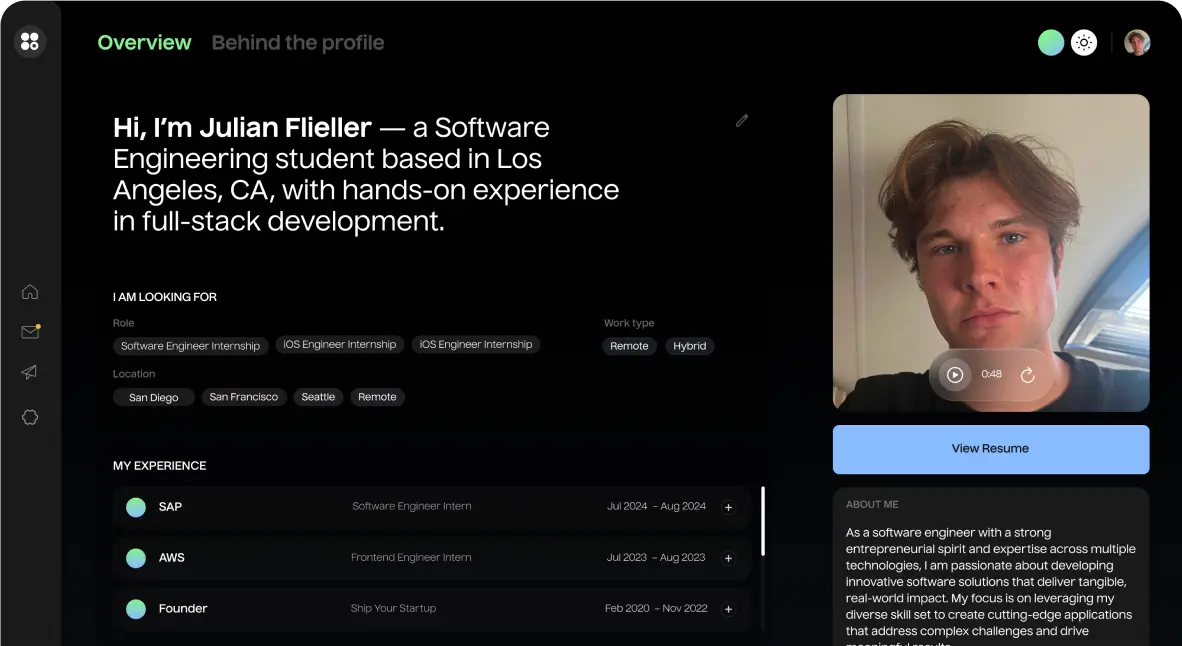Open the Home icon in the sidebar
This screenshot has width=1182, height=646.
click(30, 291)
